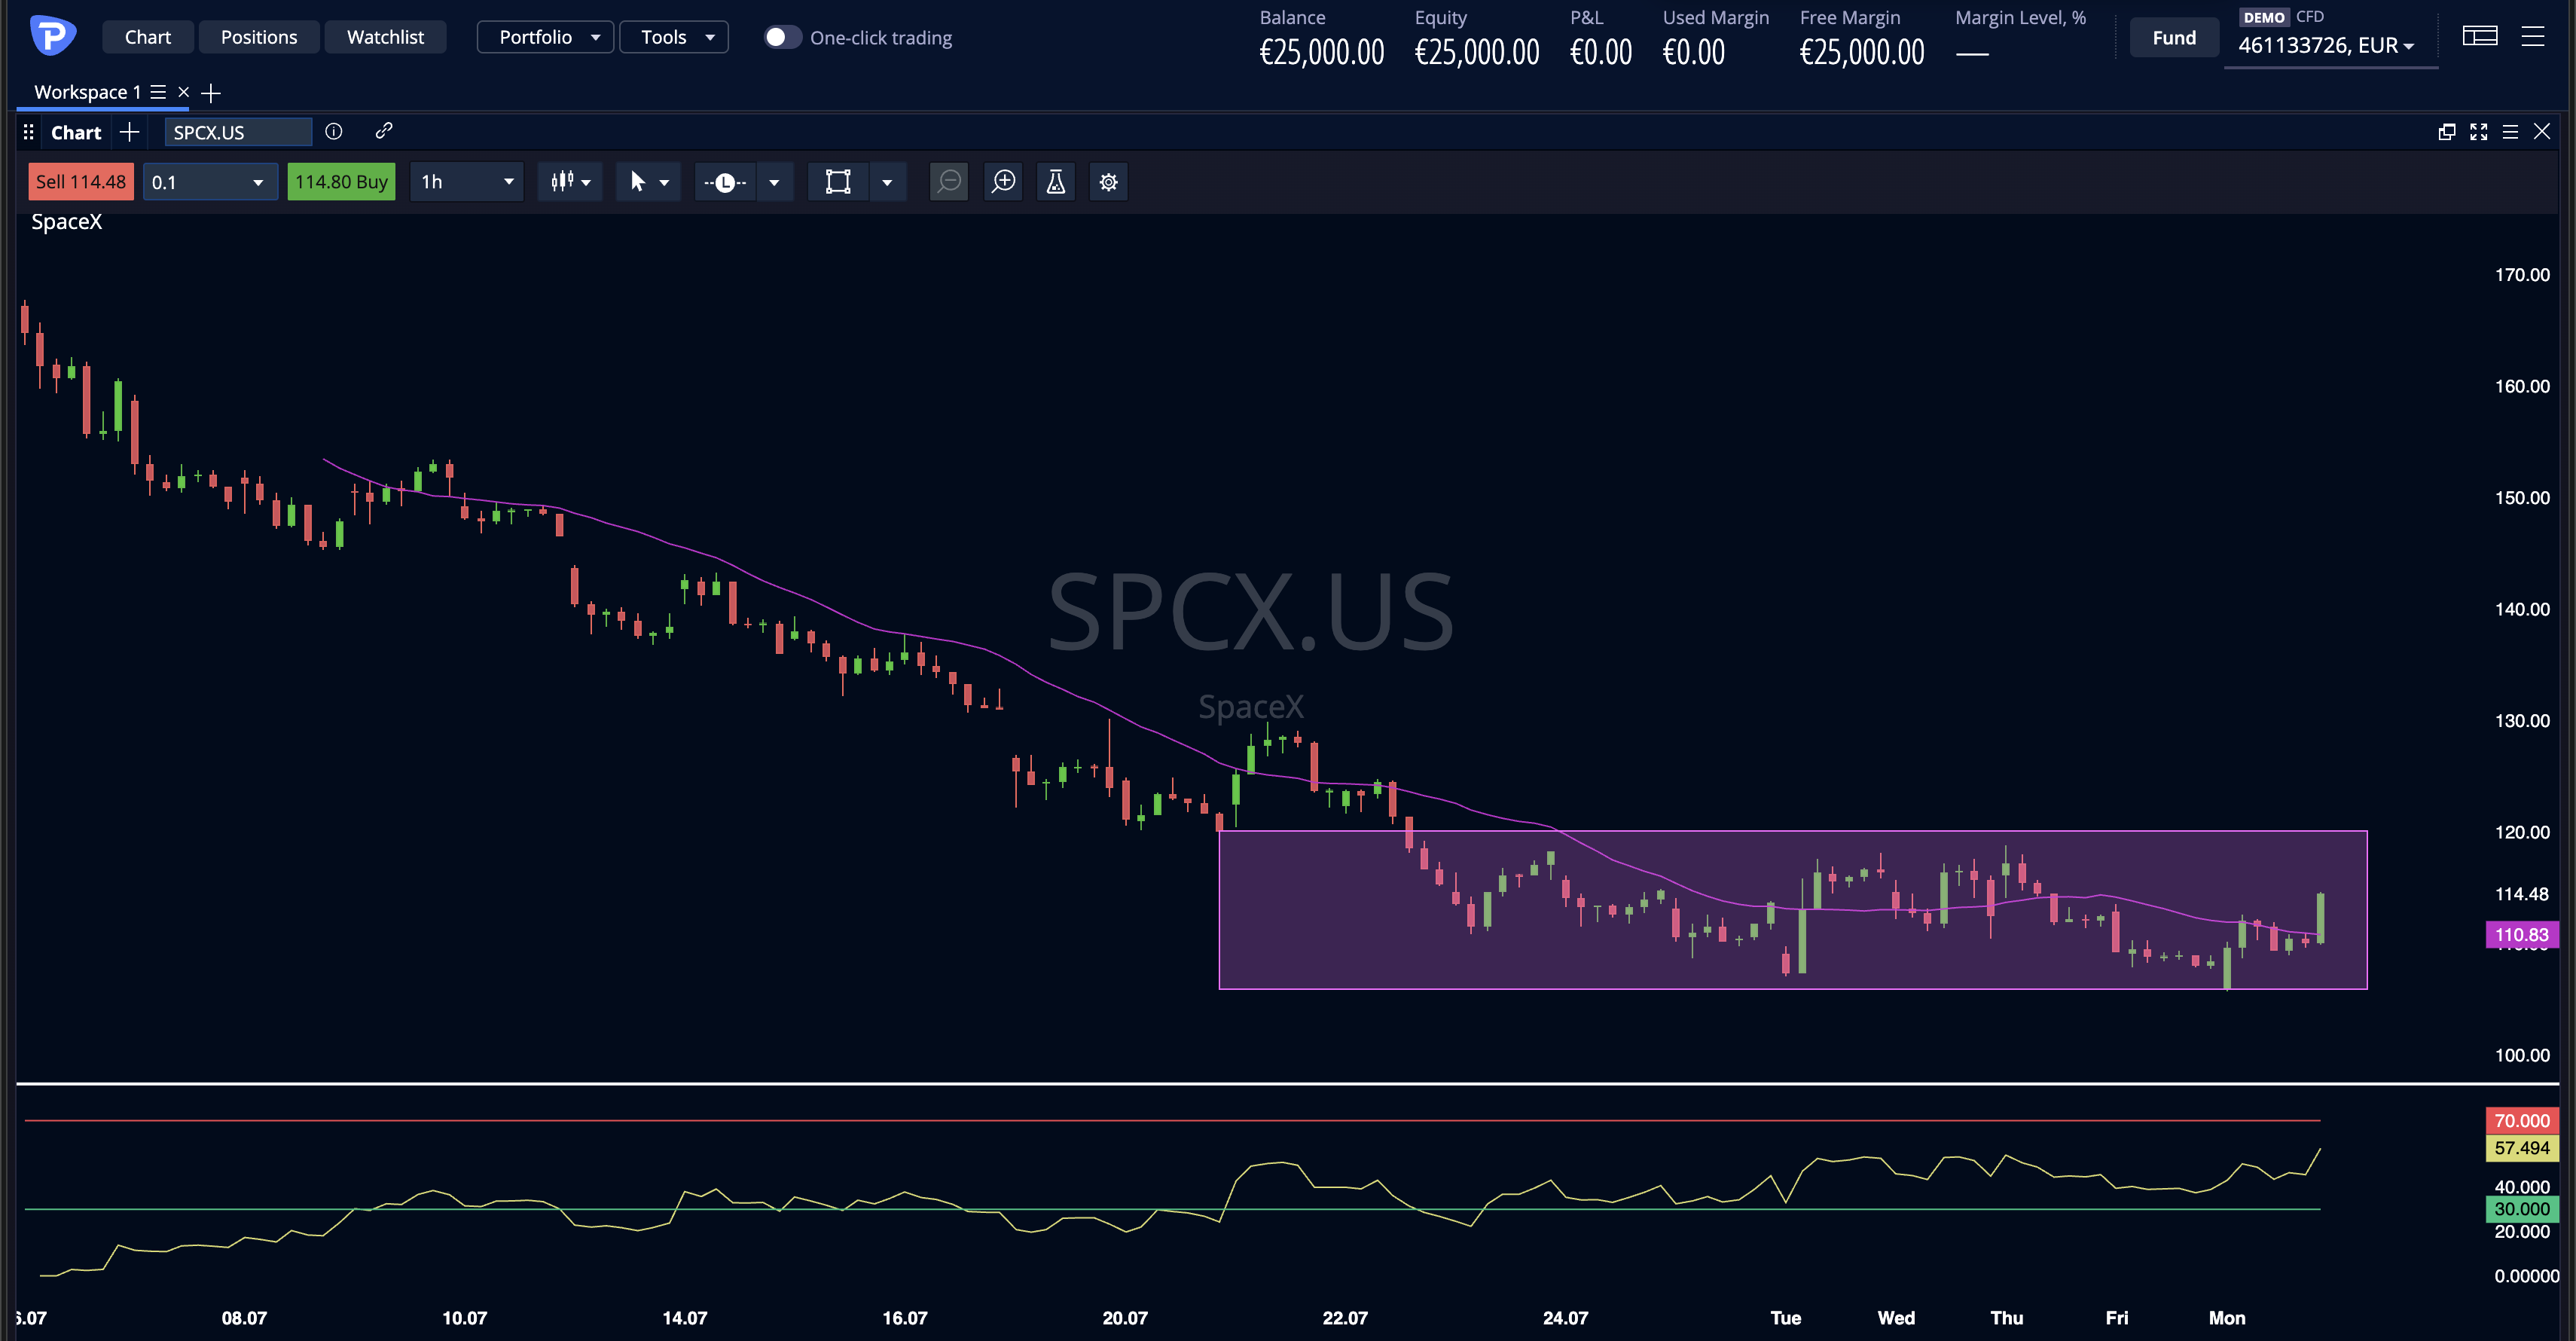Open the 1h timeframe dropdown
This screenshot has width=2576, height=1341.
(466, 181)
